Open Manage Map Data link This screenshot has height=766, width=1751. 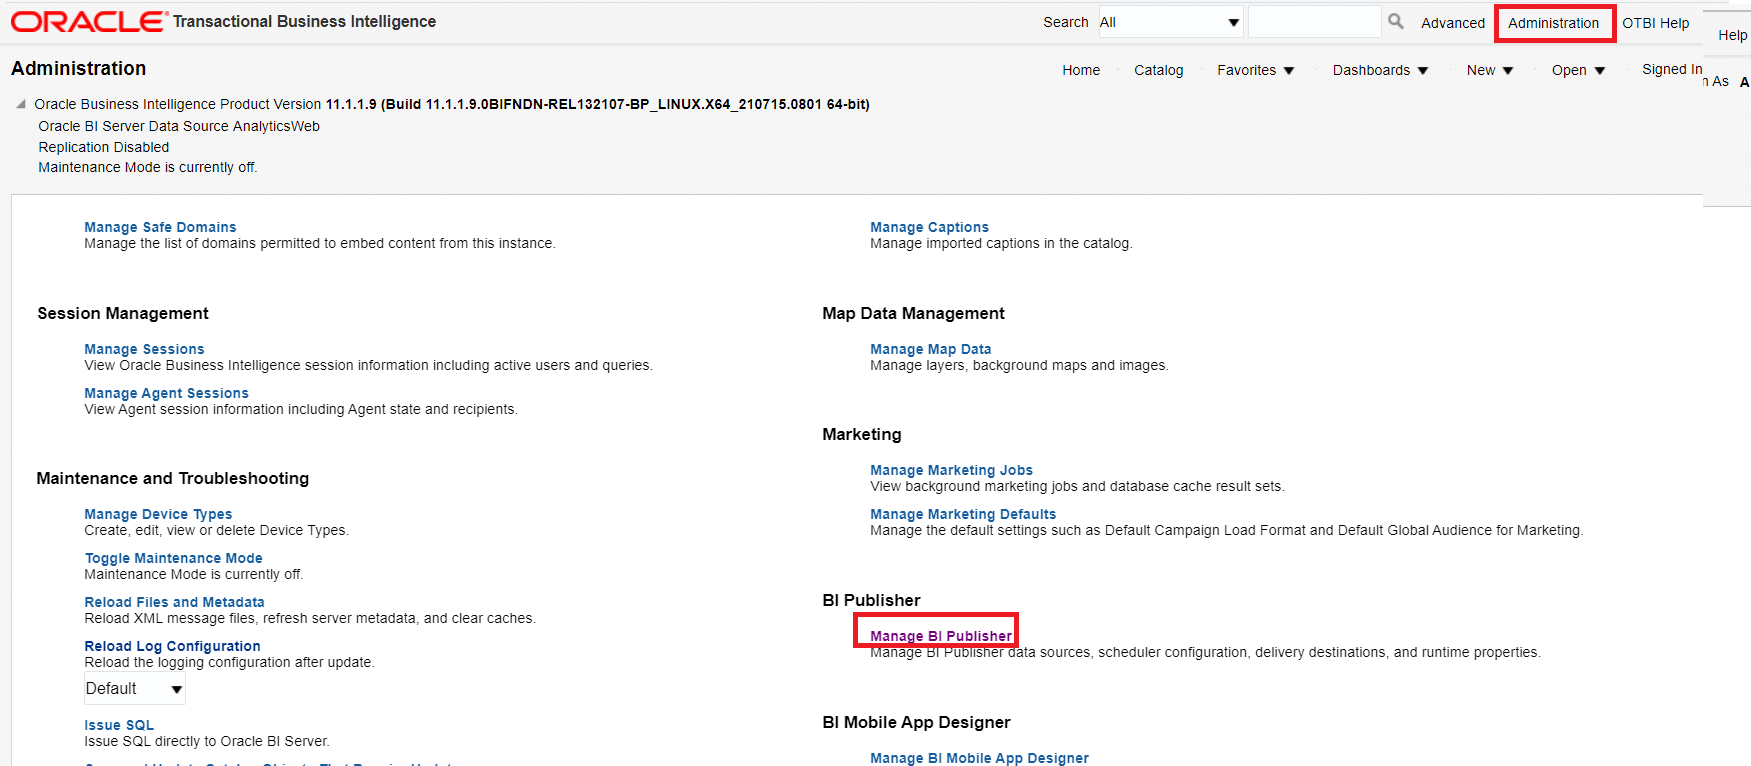930,349
